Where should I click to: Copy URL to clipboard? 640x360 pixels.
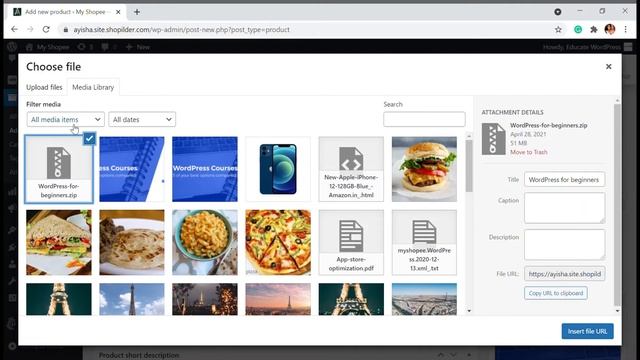click(556, 293)
